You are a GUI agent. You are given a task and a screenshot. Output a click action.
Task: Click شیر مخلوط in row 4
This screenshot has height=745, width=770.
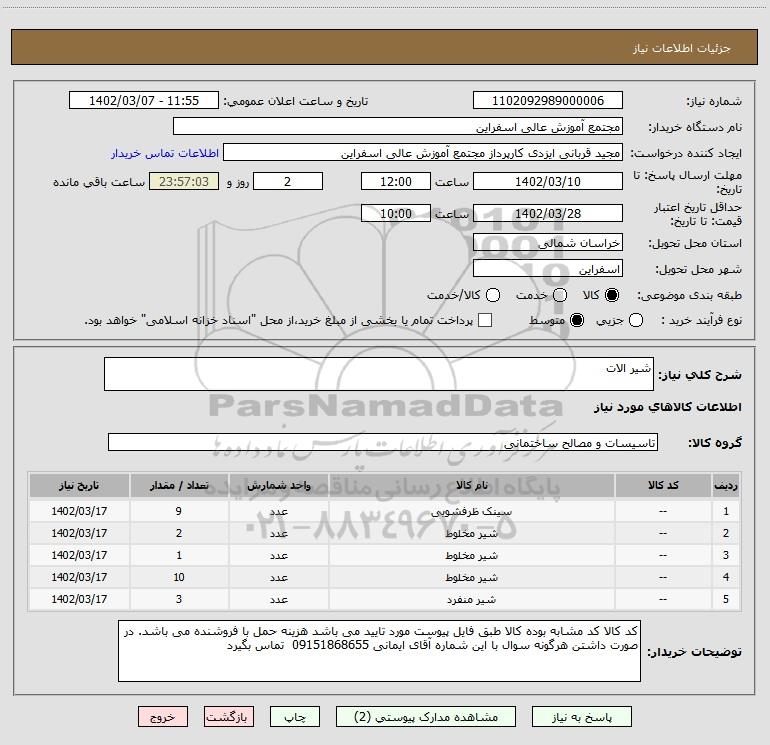click(x=471, y=578)
